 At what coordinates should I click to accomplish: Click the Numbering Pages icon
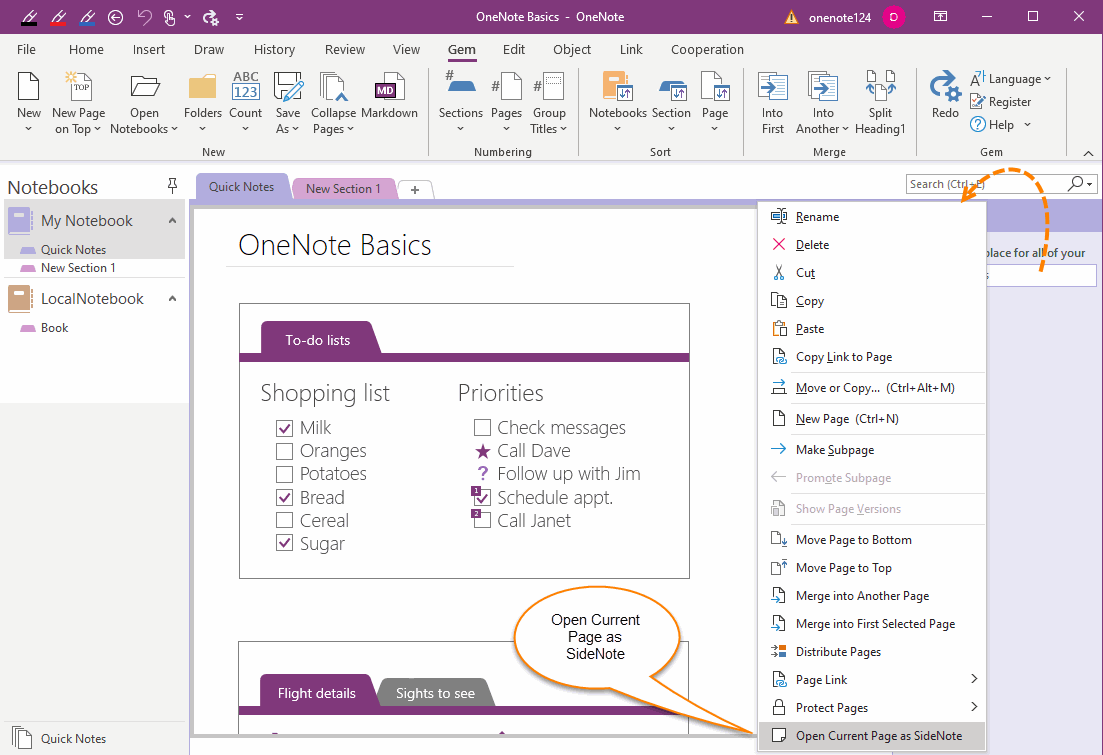click(x=506, y=87)
